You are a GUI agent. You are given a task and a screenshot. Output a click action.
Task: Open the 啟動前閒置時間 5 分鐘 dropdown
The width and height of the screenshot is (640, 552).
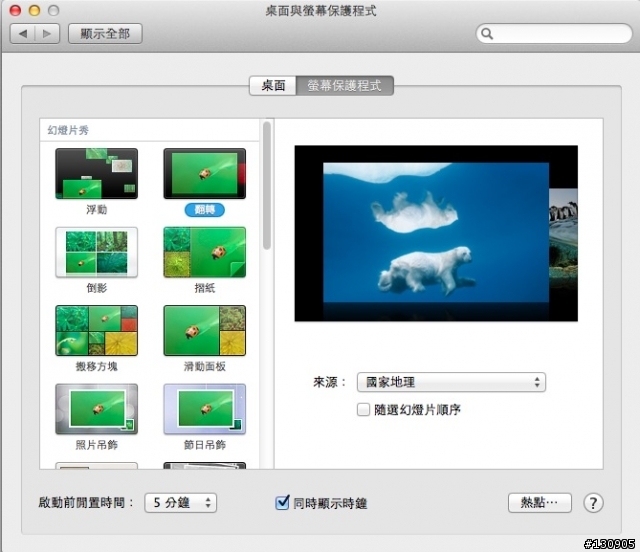click(180, 503)
